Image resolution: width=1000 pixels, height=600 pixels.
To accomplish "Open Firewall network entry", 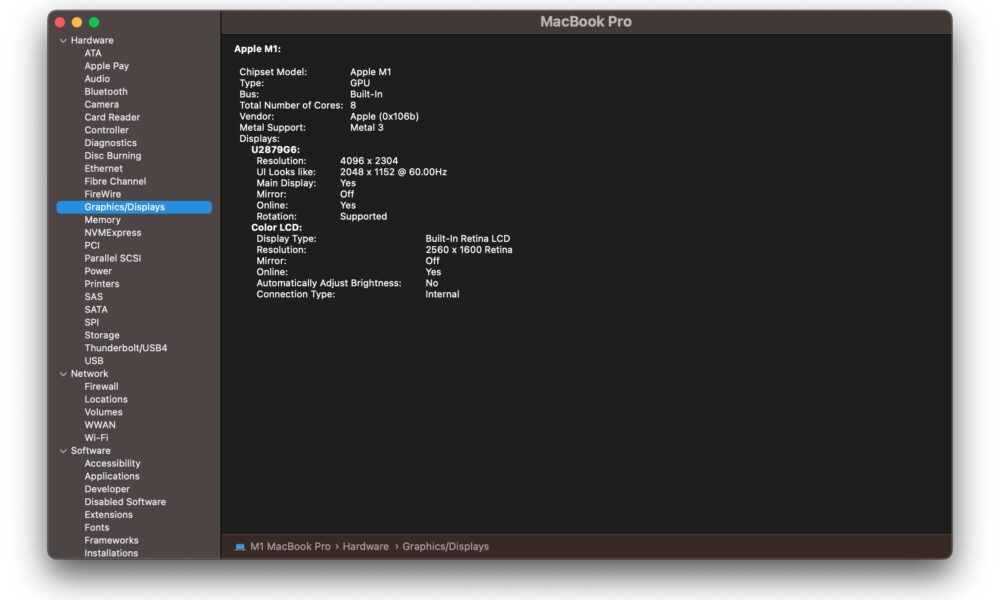I will point(101,386).
